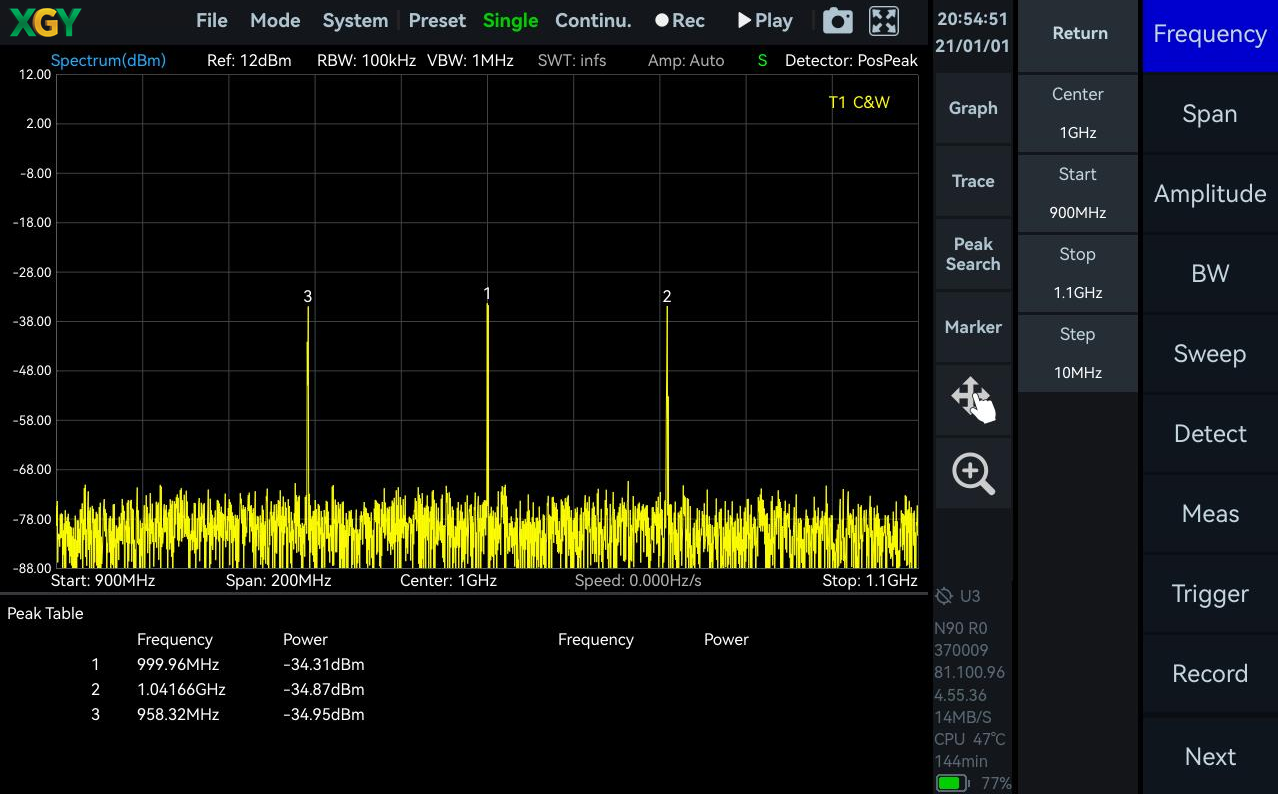Screen dimensions: 1278x794
Task: Click peak marker 3 on the spectrum
Action: pos(308,296)
